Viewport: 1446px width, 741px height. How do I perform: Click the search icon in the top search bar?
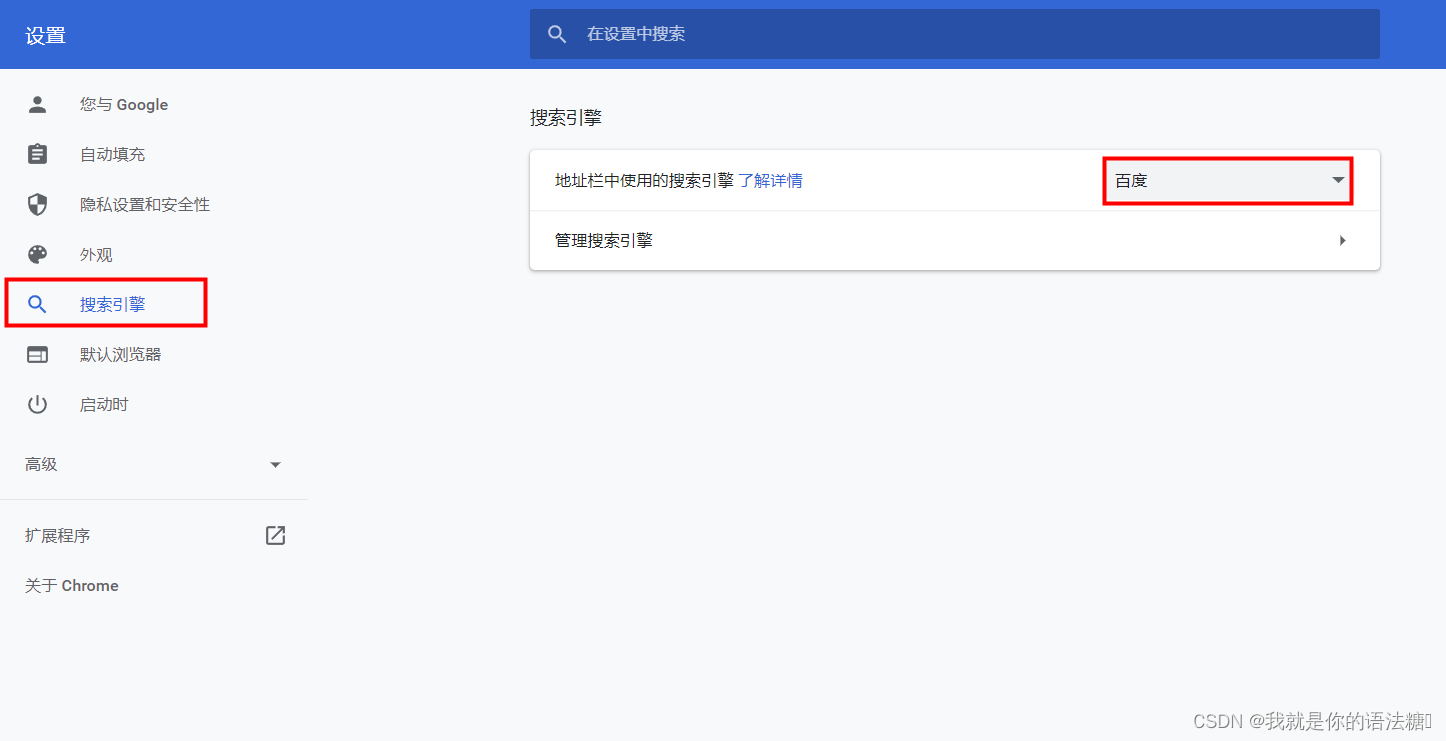tap(557, 34)
